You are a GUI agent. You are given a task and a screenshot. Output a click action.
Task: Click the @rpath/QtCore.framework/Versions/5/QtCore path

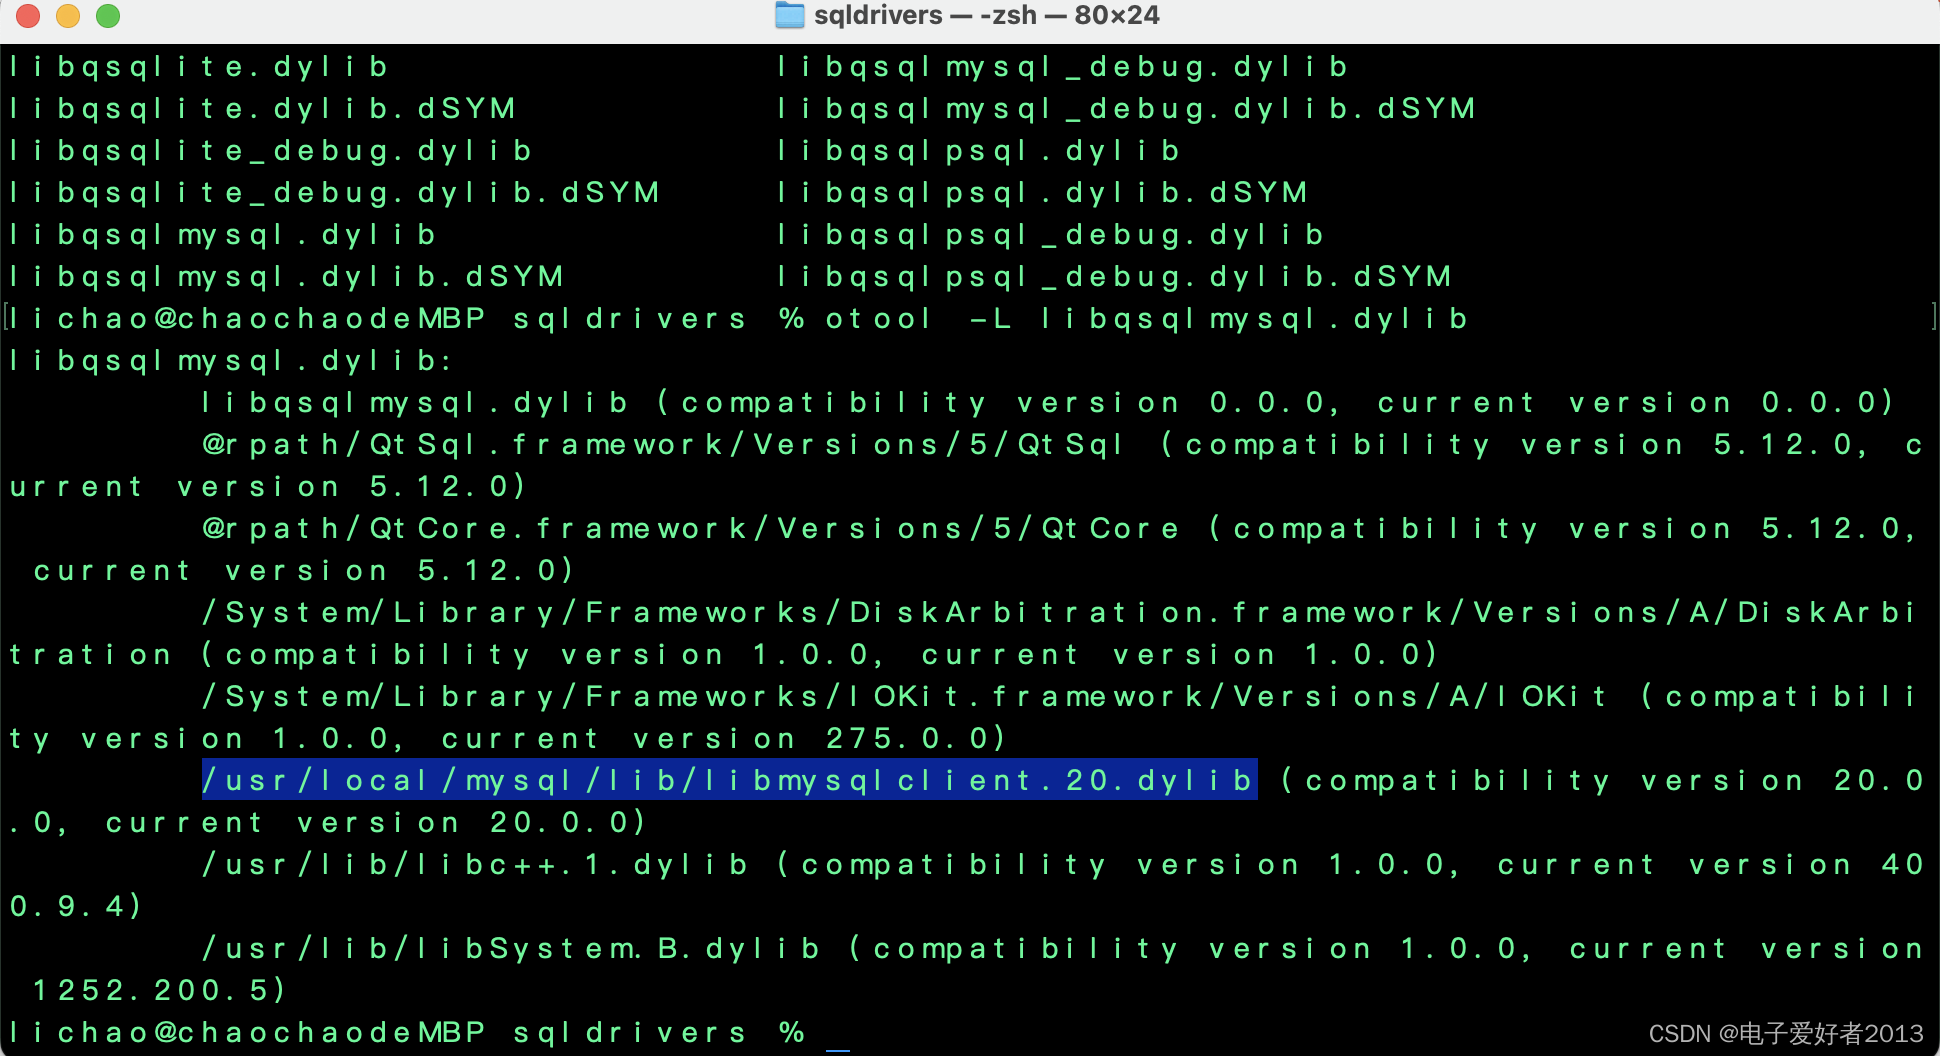pos(691,528)
